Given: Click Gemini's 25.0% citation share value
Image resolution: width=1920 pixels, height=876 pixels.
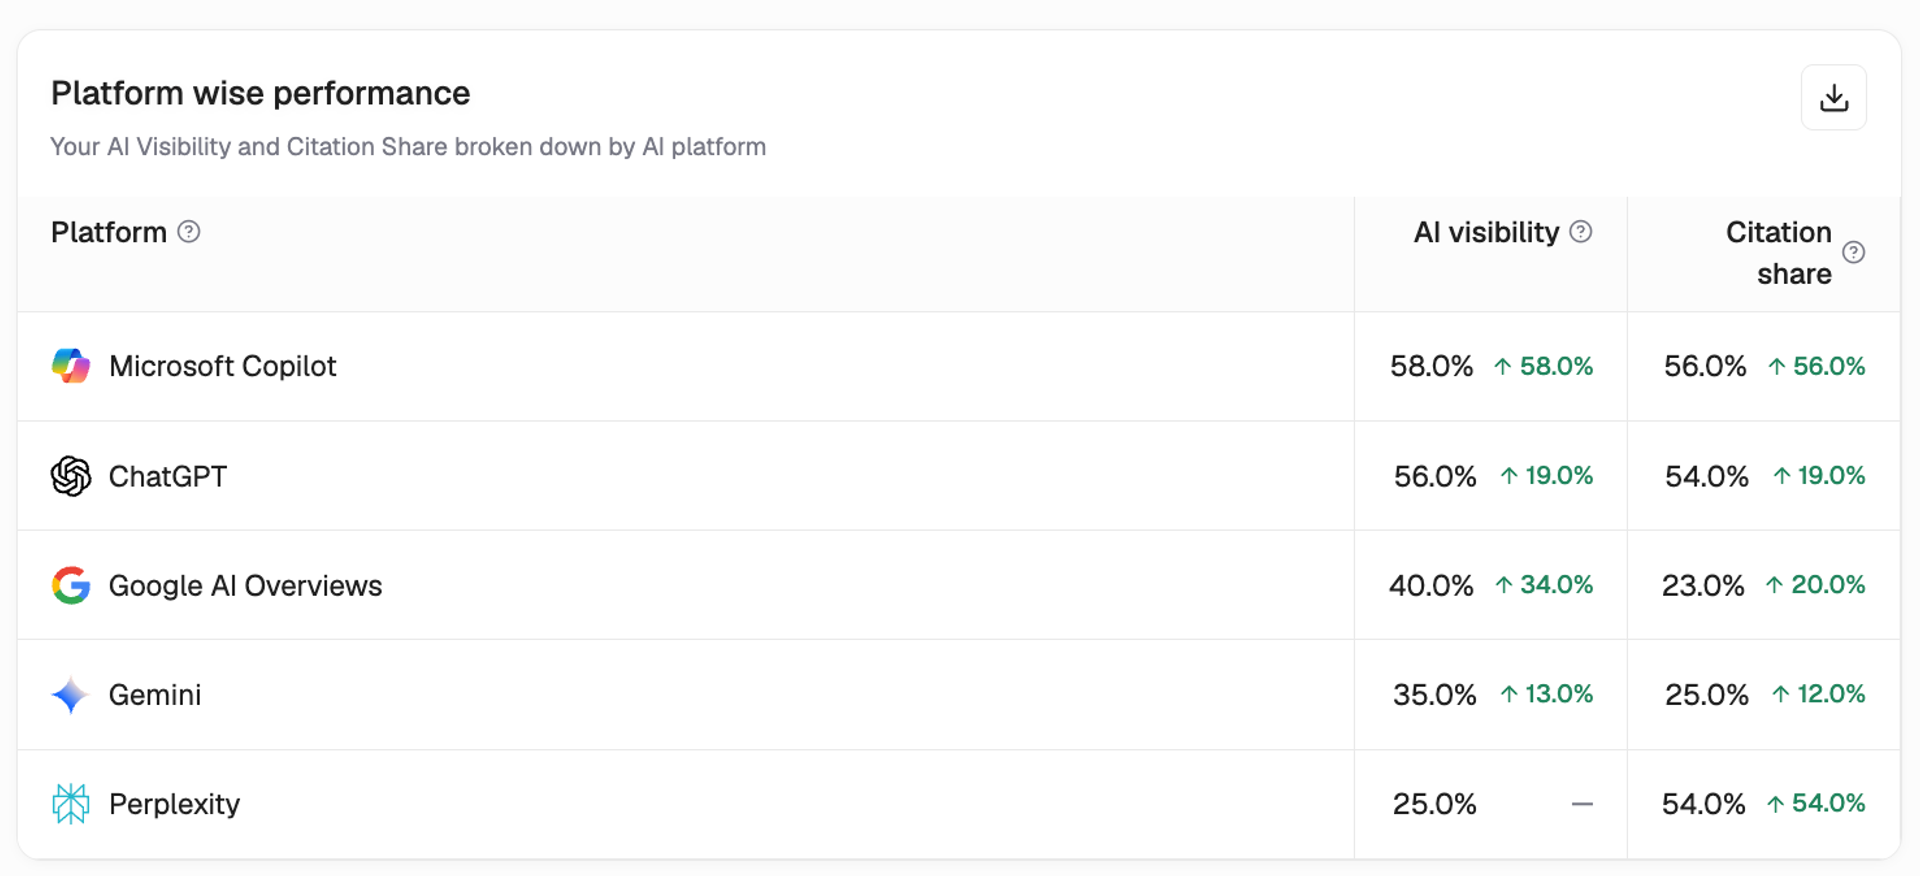Looking at the screenshot, I should (x=1707, y=695).
